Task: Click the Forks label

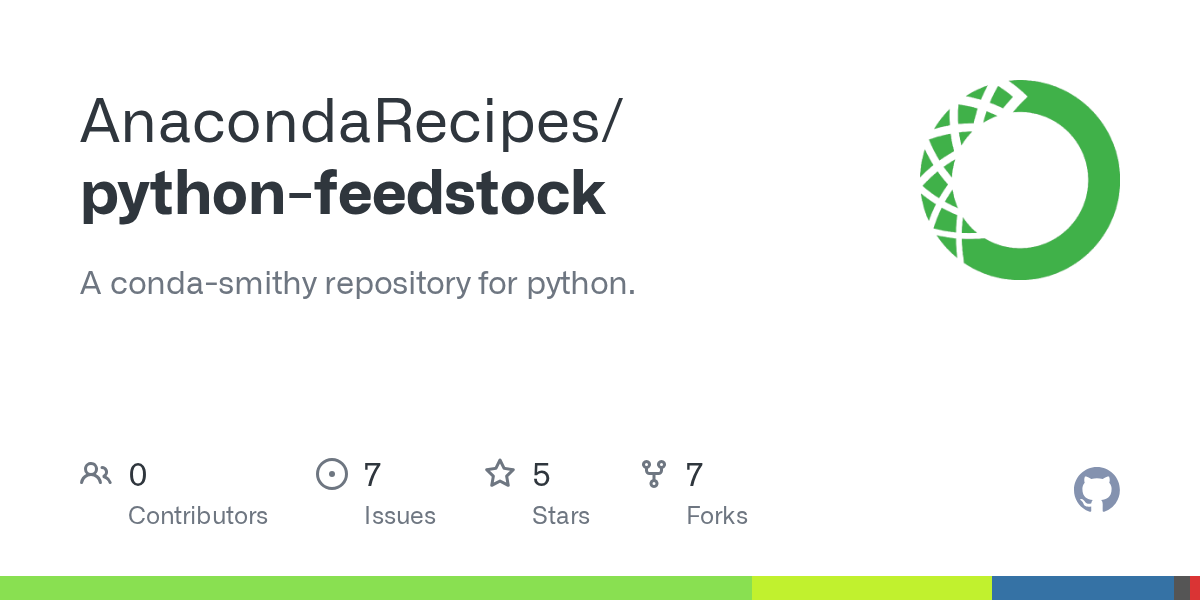Action: 717,516
